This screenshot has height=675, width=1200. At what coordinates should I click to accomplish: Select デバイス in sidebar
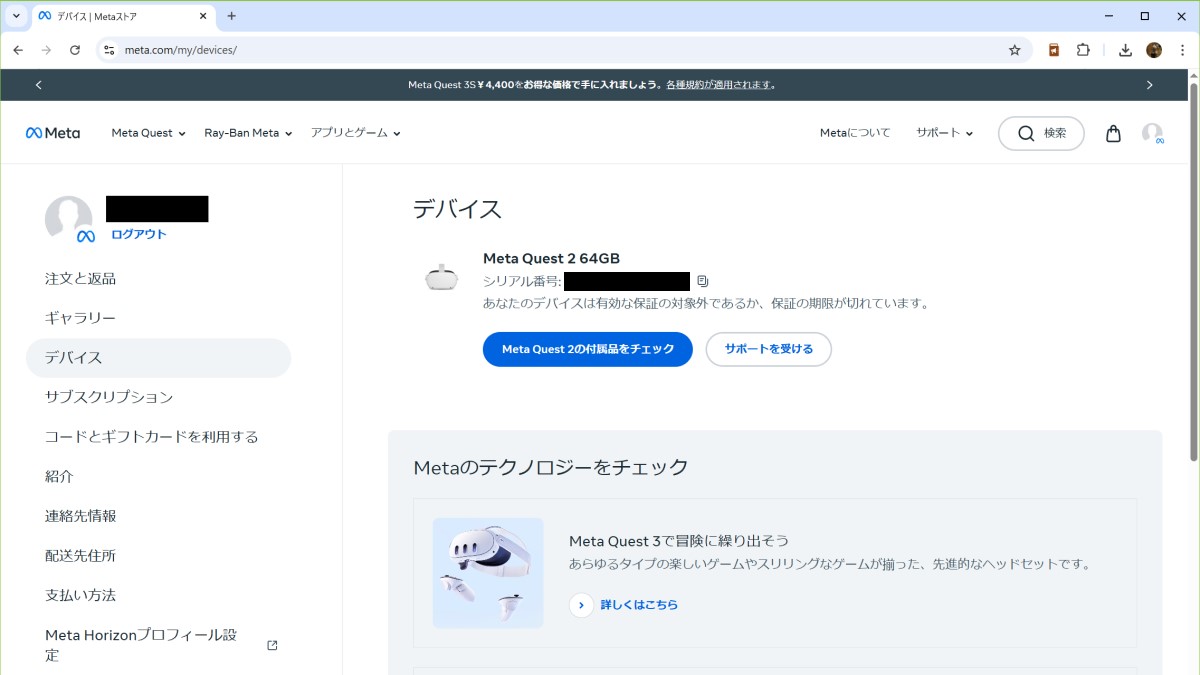click(158, 357)
